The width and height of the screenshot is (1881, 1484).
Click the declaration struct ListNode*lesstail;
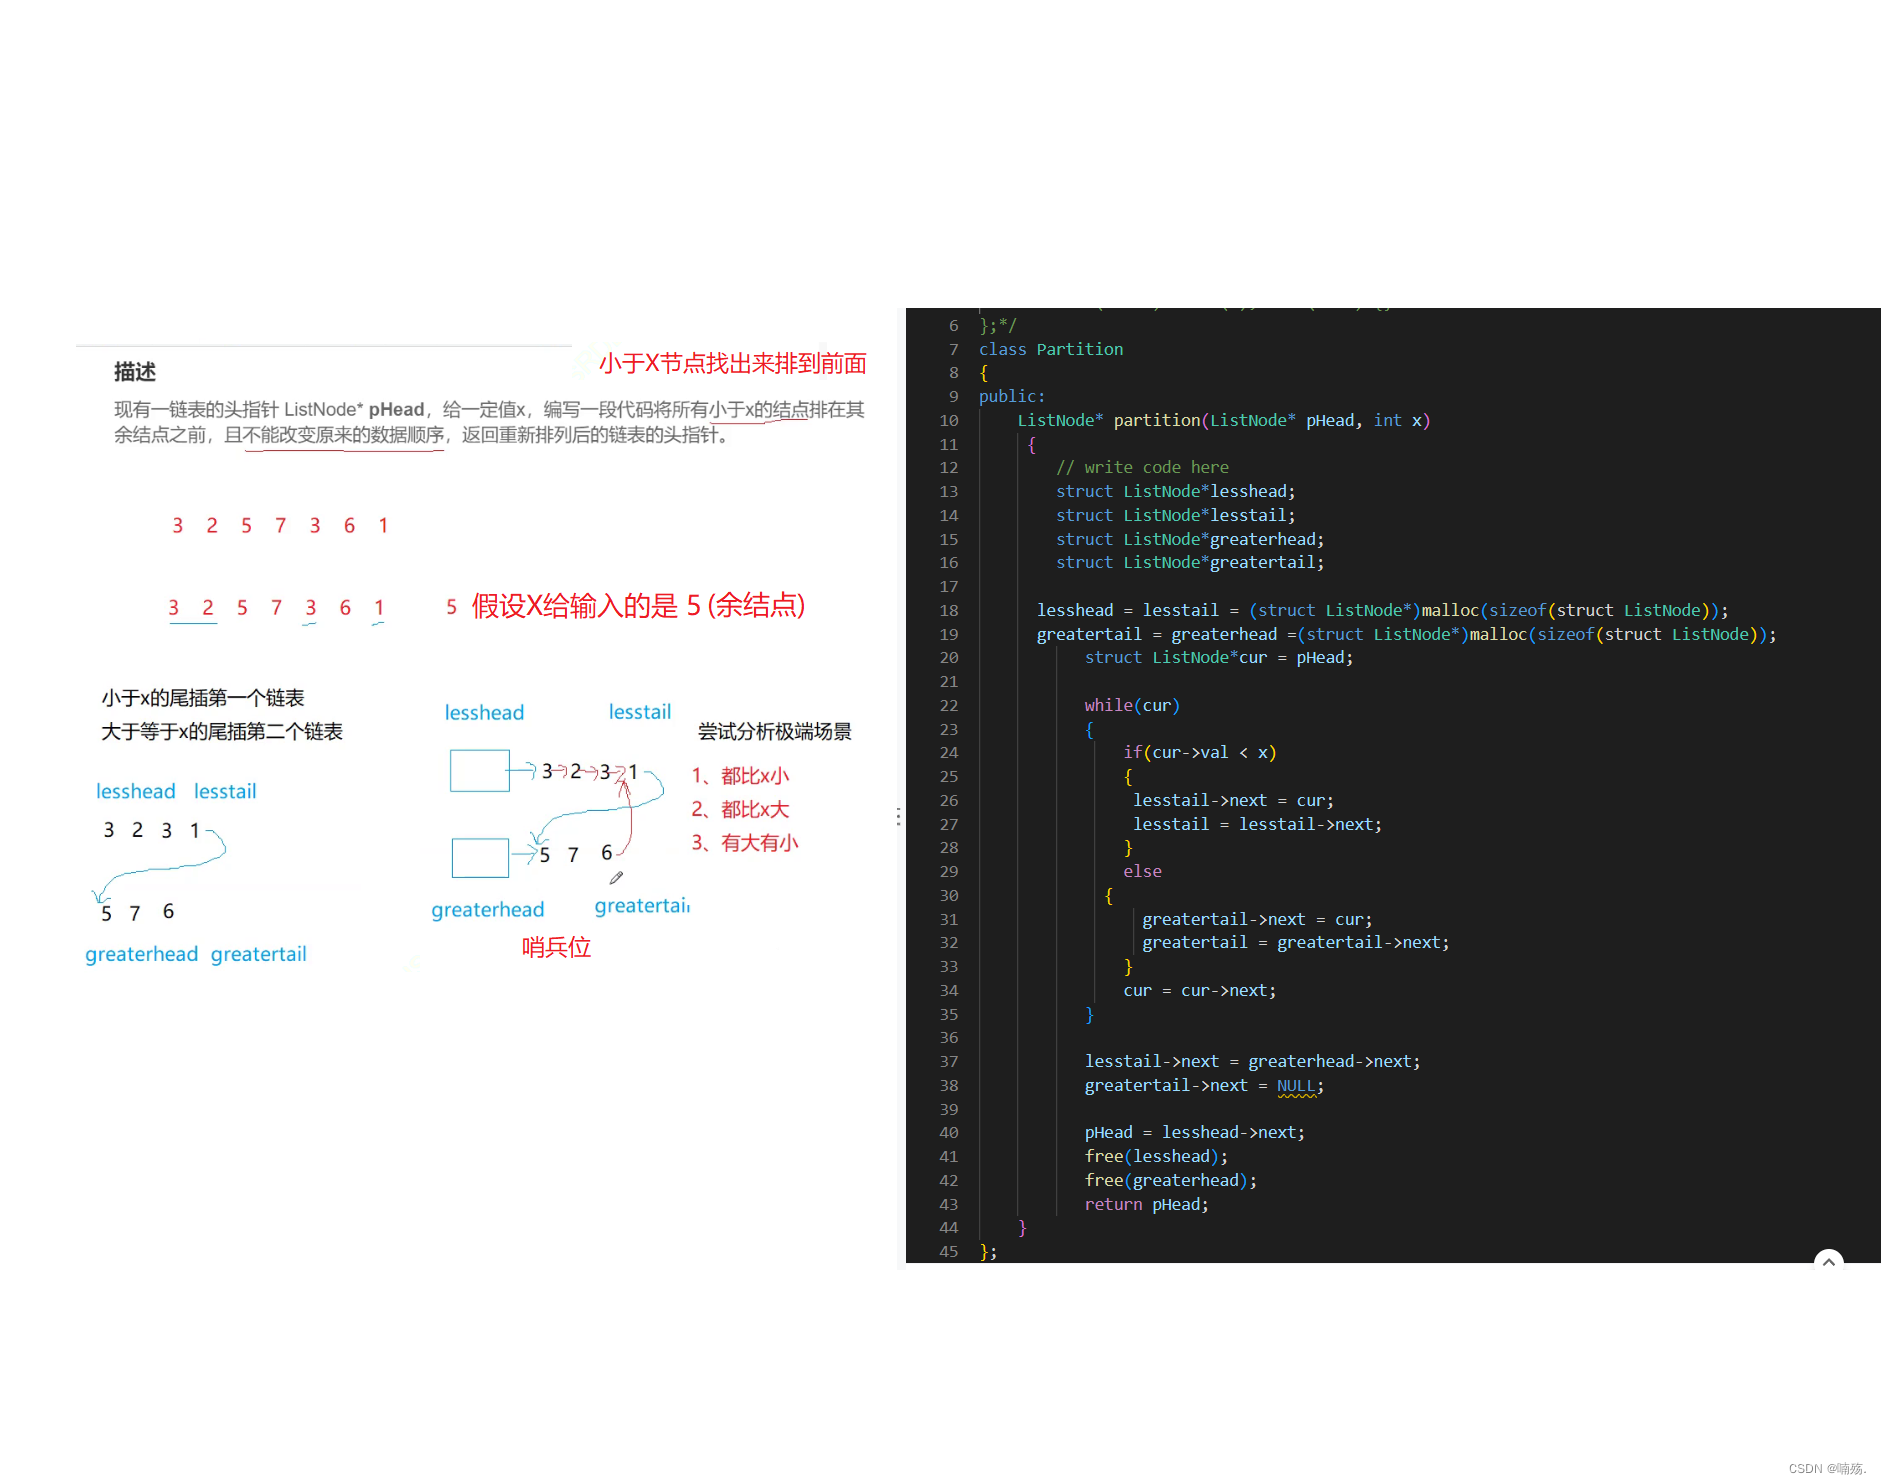(1176, 515)
